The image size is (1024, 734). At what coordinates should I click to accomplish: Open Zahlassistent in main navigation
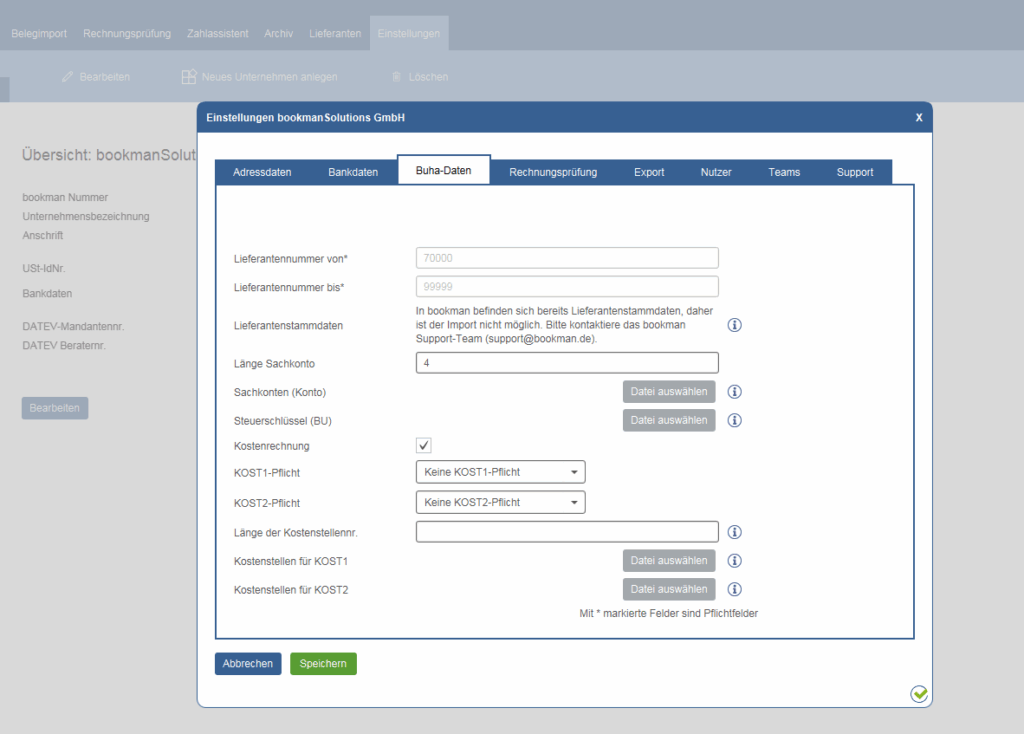pyautogui.click(x=217, y=33)
